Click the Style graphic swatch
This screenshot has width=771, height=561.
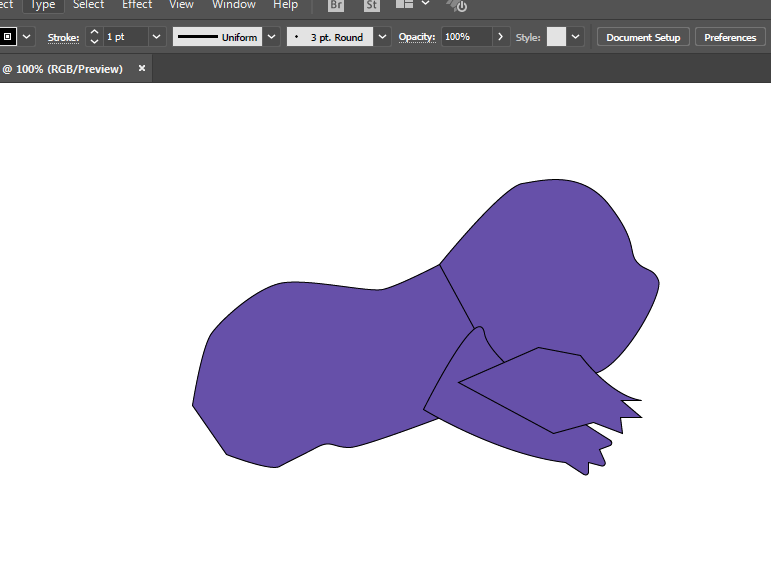557,37
